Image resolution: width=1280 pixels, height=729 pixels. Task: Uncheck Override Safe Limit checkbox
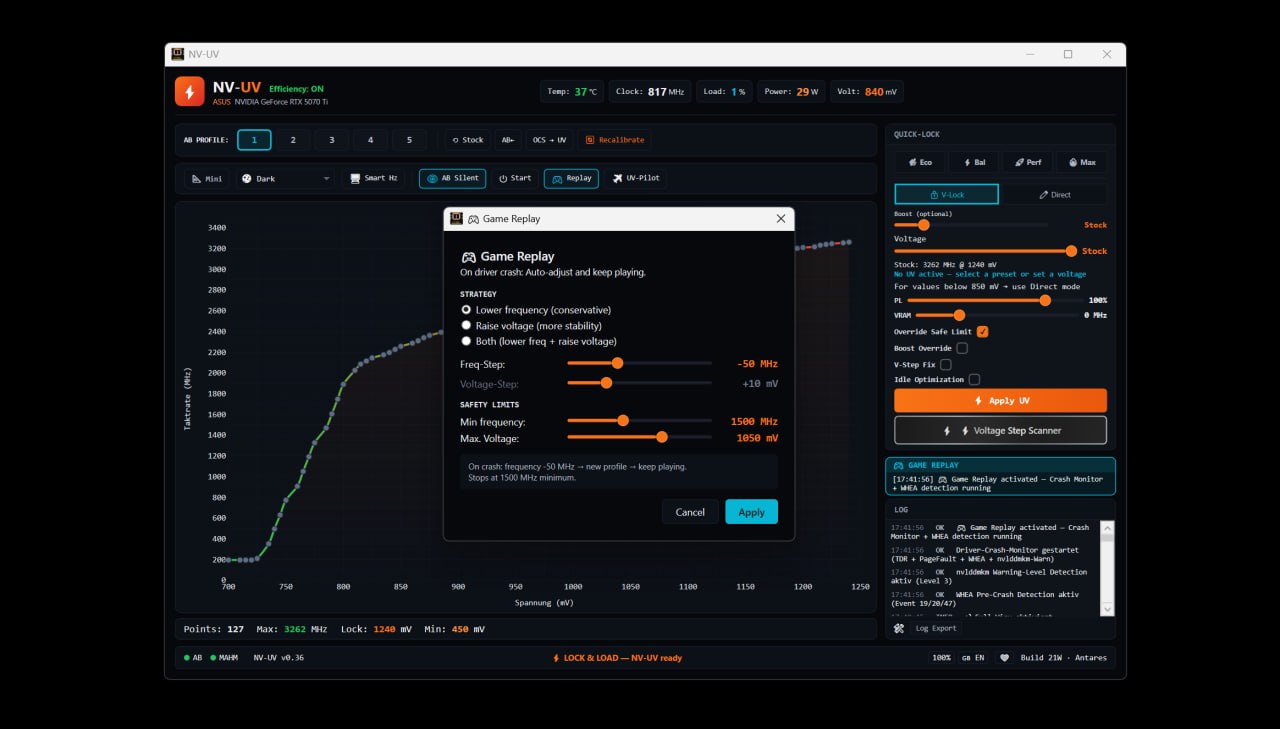tap(982, 332)
